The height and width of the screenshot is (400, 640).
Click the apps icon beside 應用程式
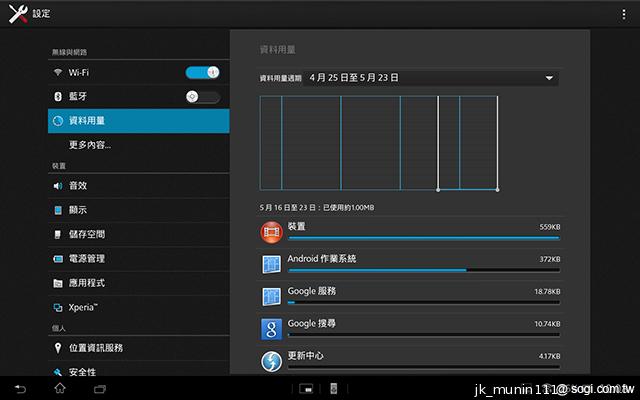tap(58, 283)
